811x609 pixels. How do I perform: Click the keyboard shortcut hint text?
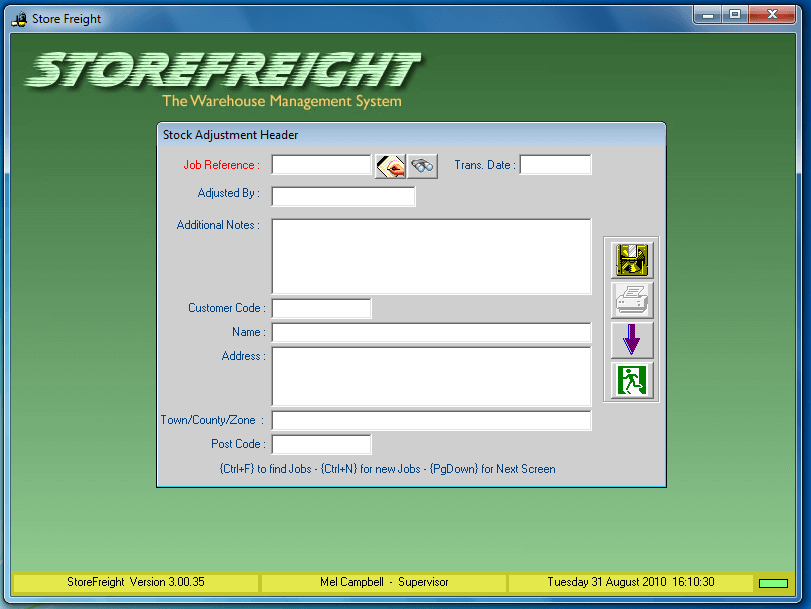(x=387, y=469)
